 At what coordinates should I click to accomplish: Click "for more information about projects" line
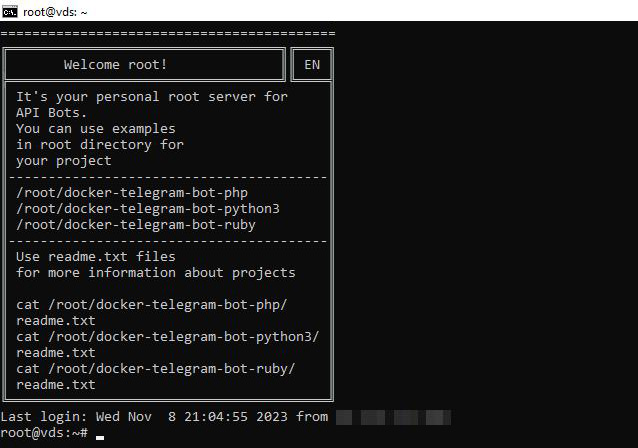155,273
